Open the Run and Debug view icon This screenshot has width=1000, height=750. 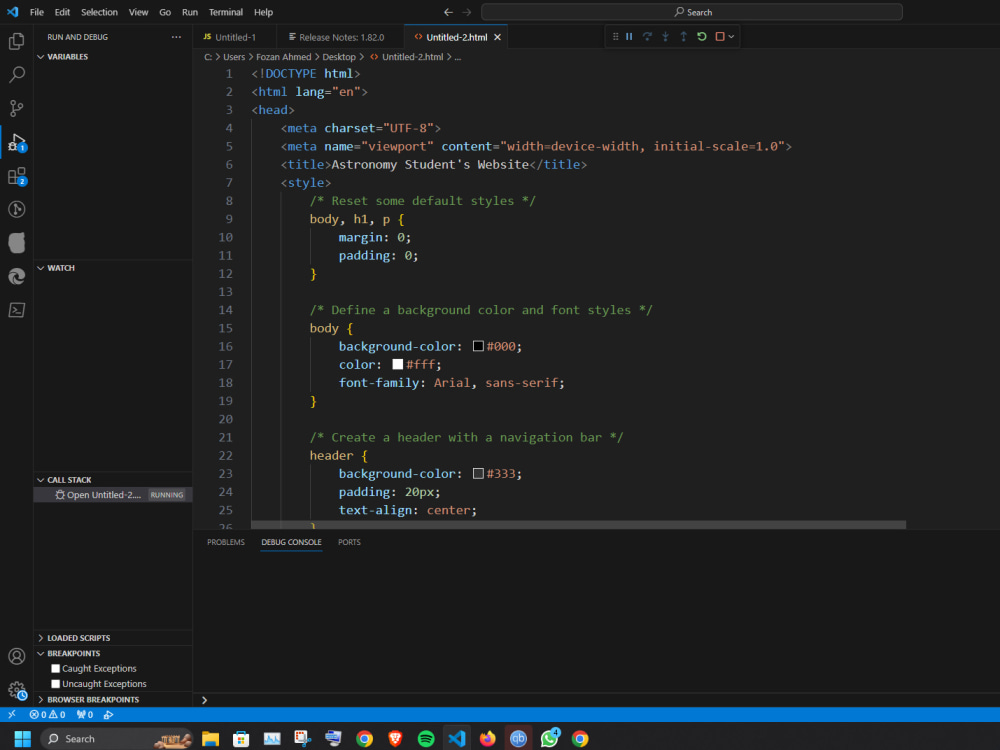tap(17, 142)
